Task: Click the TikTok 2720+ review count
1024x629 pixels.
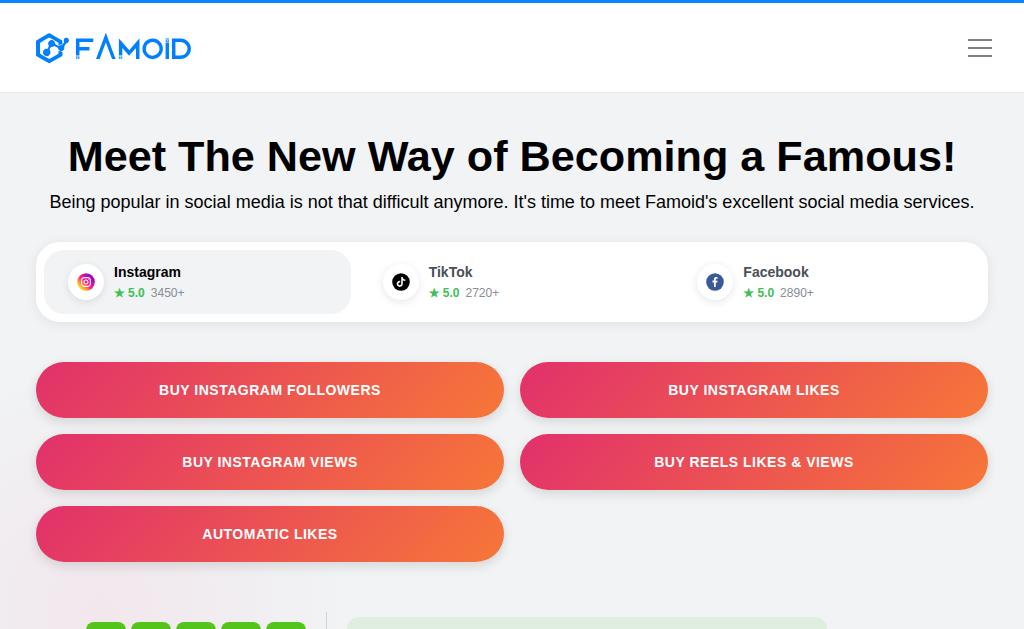Action: (482, 293)
